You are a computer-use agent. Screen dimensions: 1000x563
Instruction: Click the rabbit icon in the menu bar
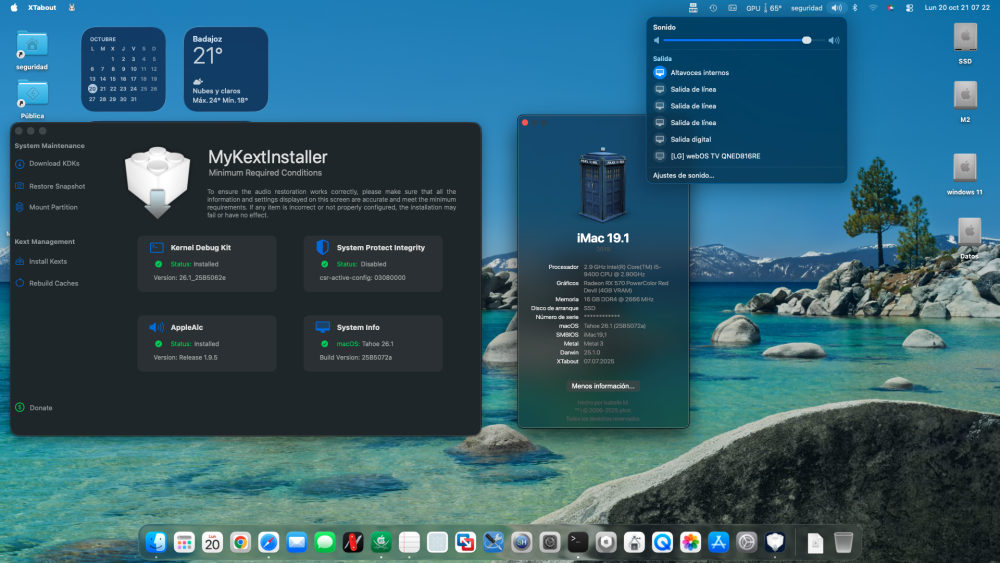(71, 8)
